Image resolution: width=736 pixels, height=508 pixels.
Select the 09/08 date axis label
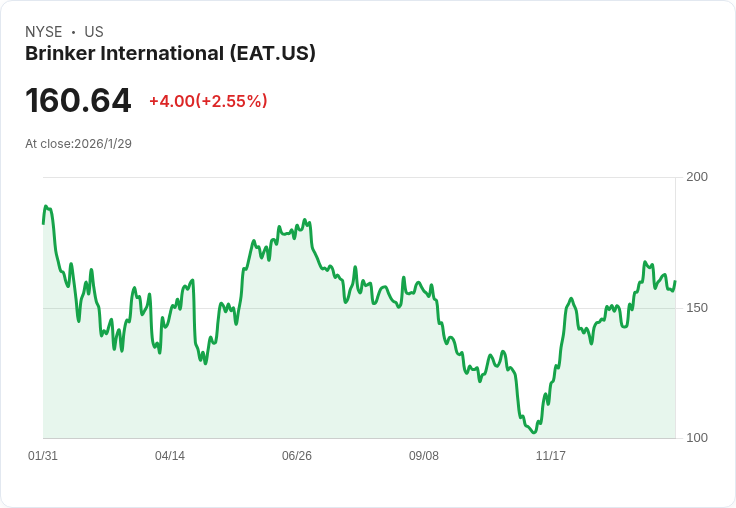(424, 455)
